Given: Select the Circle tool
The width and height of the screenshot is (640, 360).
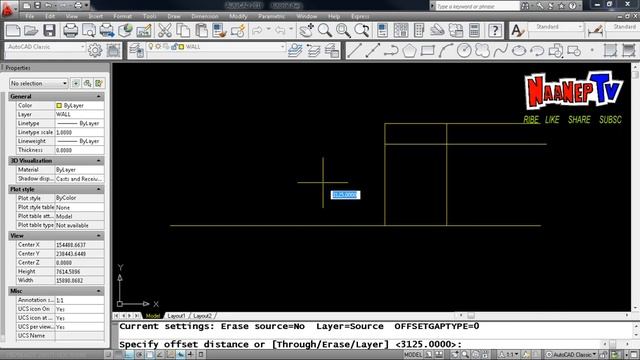Looking at the screenshot, I should [x=464, y=51].
